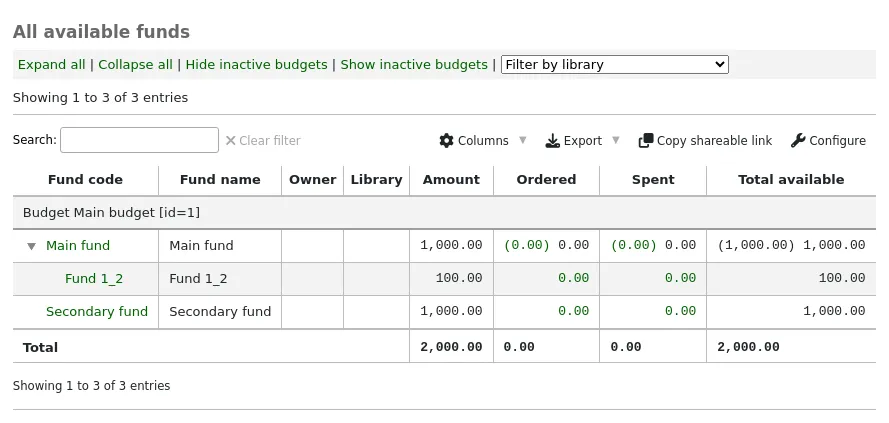Collapse the Main fund row triangle
Viewport: 889px width, 423px height.
[x=32, y=246]
